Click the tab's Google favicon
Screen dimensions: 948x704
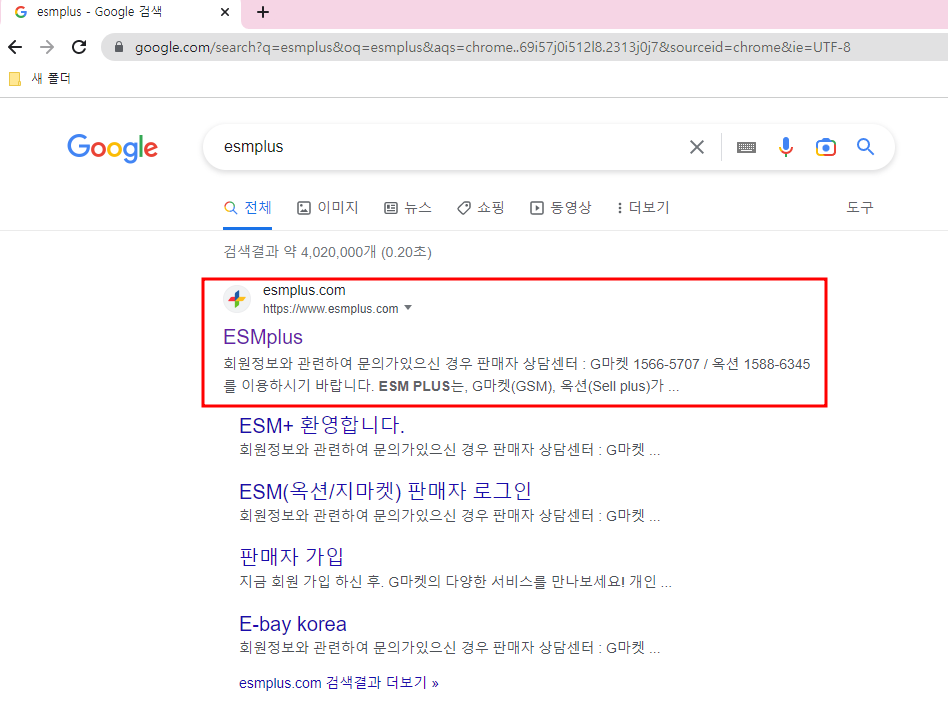point(21,12)
